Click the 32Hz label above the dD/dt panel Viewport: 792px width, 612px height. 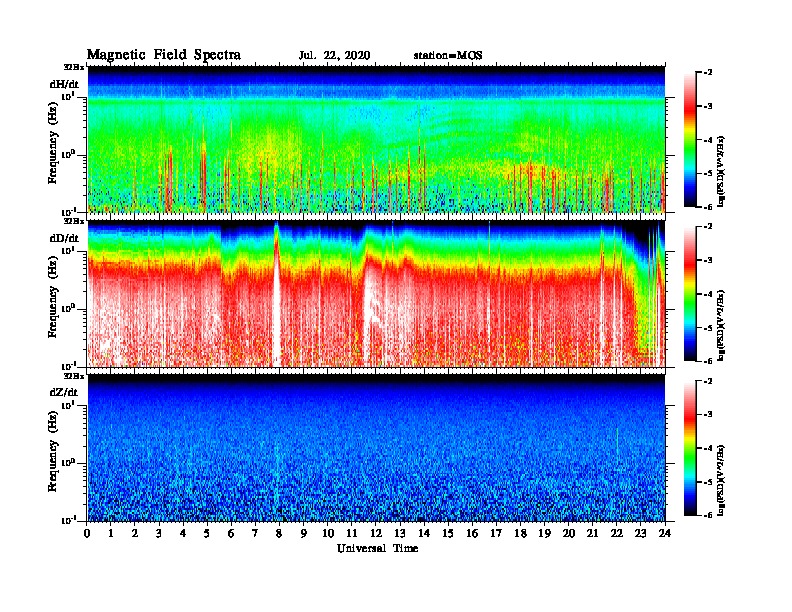[x=74, y=221]
